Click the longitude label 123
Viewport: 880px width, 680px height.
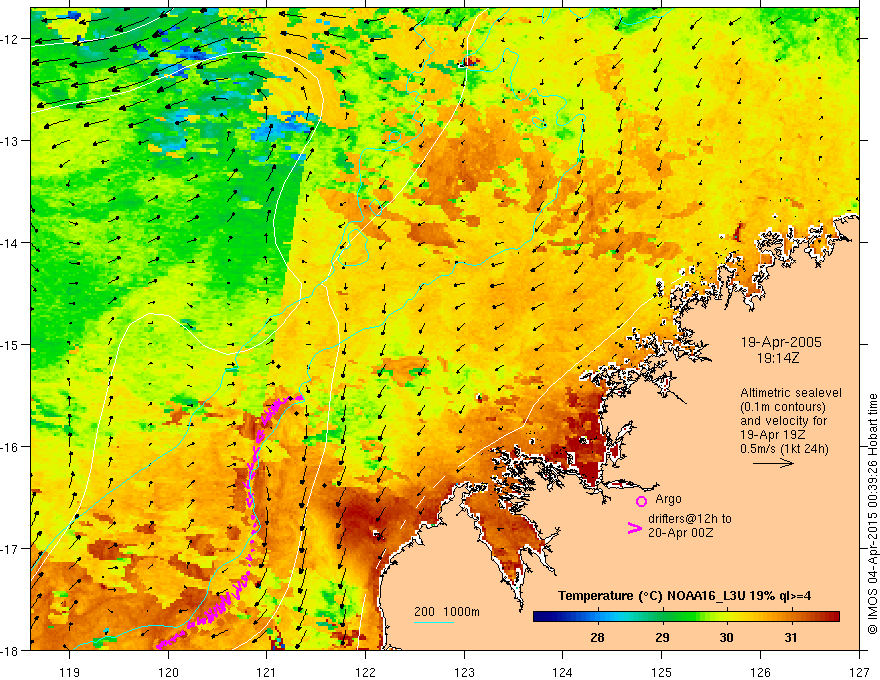[x=464, y=672]
